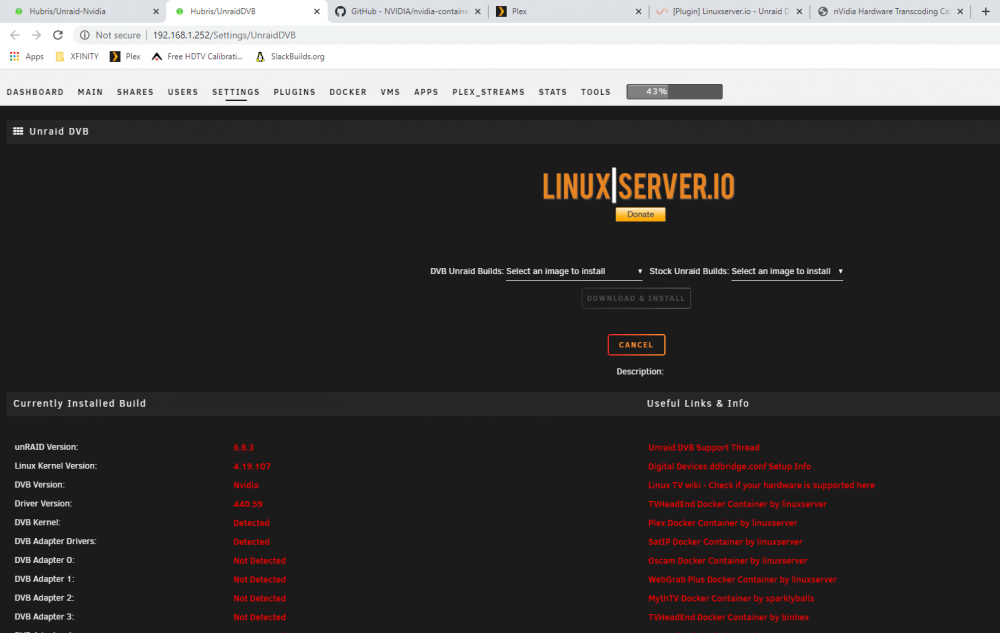Close the Hubris/Unraid-Nvidia tab
The height and width of the screenshot is (633, 1000).
pos(156,11)
